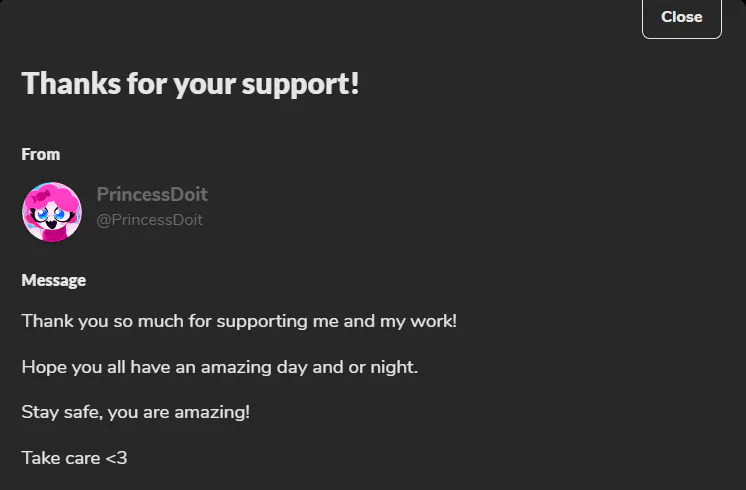Click the 'Hope you all have' message line
Viewport: 746px width, 490px height.
[x=220, y=367]
